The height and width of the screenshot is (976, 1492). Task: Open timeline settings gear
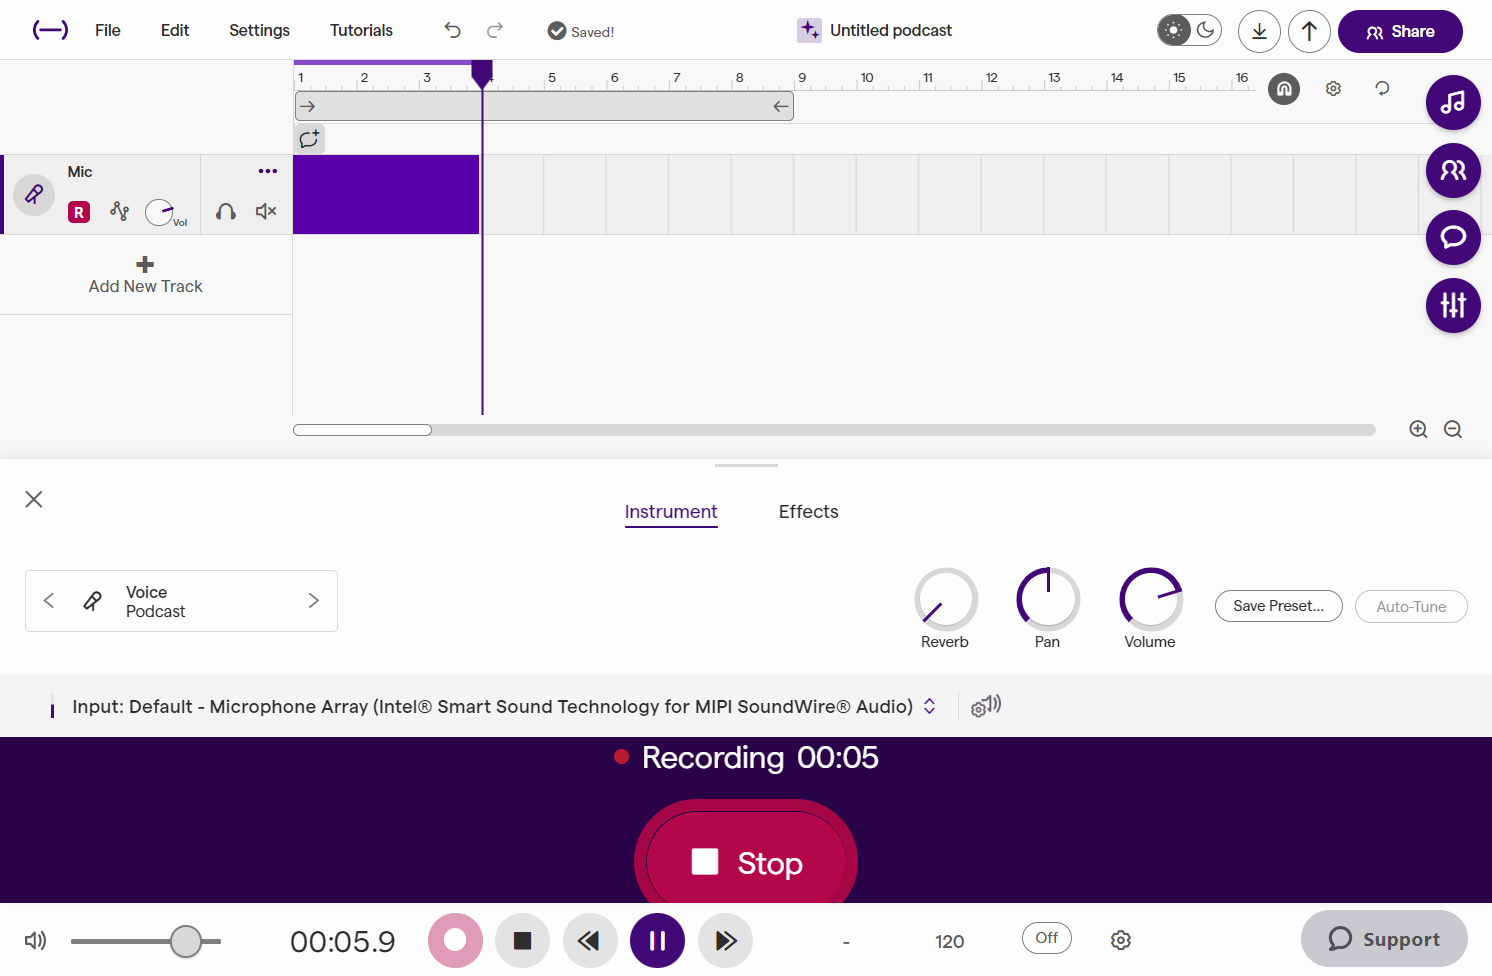(x=1333, y=89)
